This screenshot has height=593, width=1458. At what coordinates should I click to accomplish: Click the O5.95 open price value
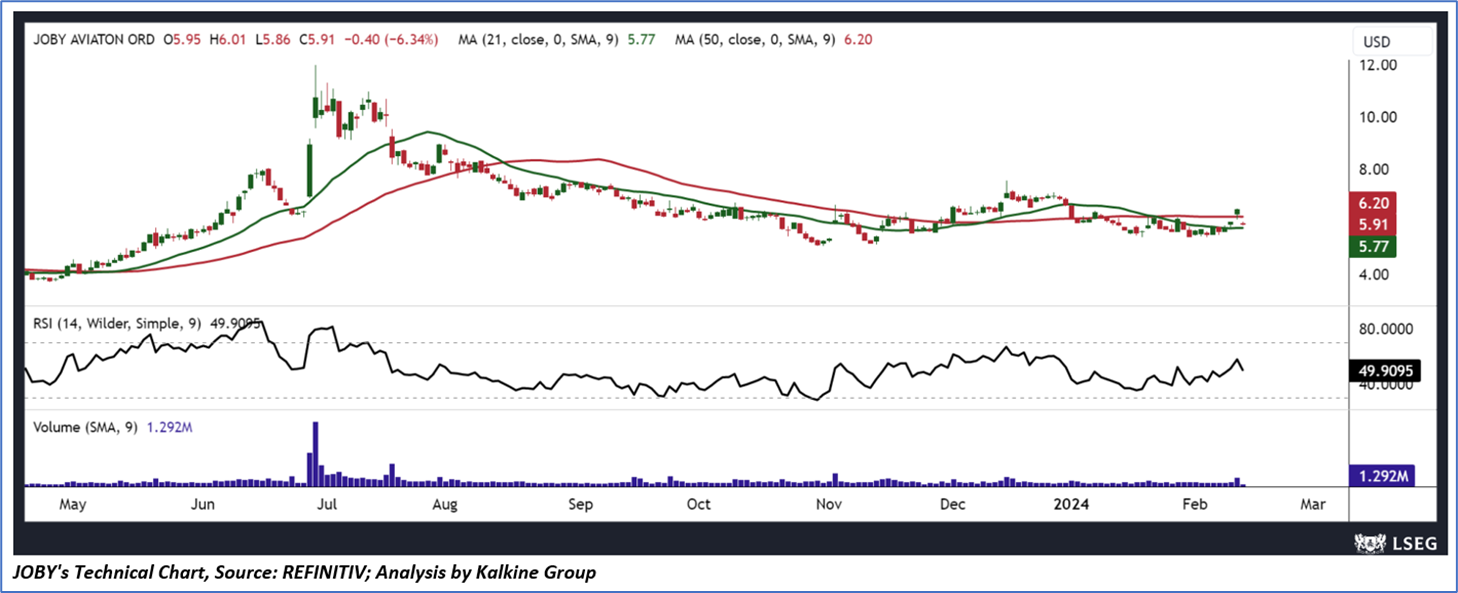point(183,40)
